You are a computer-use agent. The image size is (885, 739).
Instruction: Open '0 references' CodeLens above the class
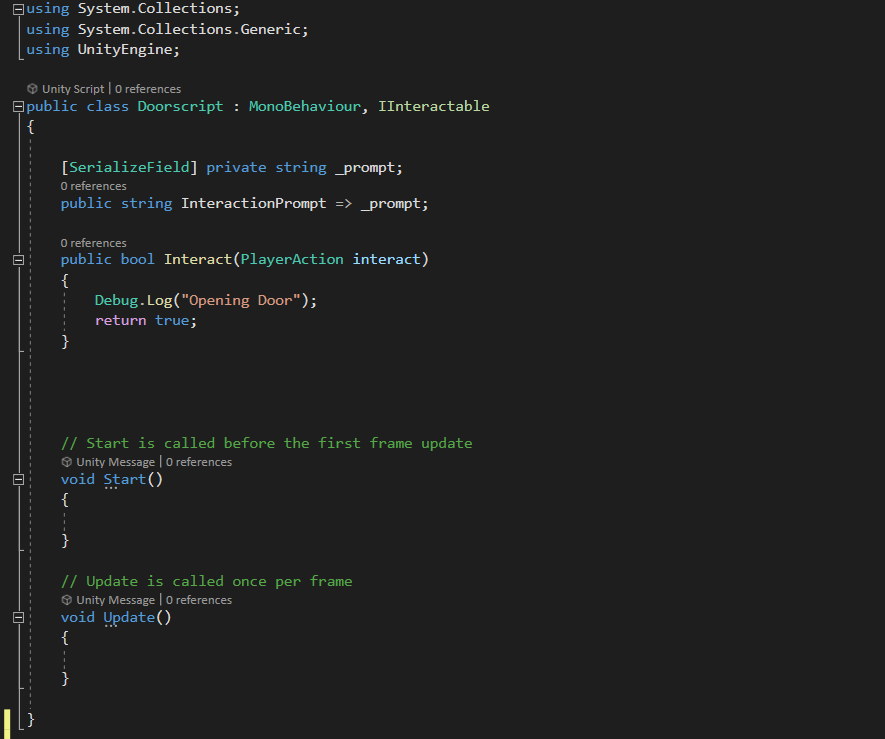coord(148,89)
